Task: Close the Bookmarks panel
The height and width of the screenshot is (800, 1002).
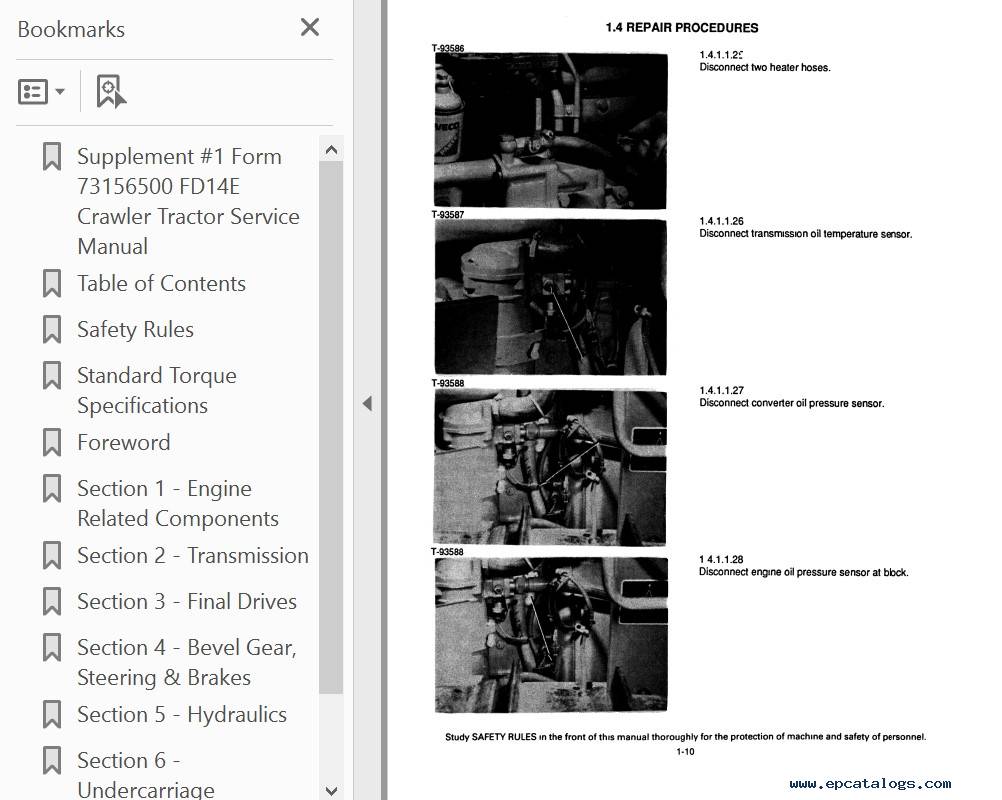Action: 310,27
